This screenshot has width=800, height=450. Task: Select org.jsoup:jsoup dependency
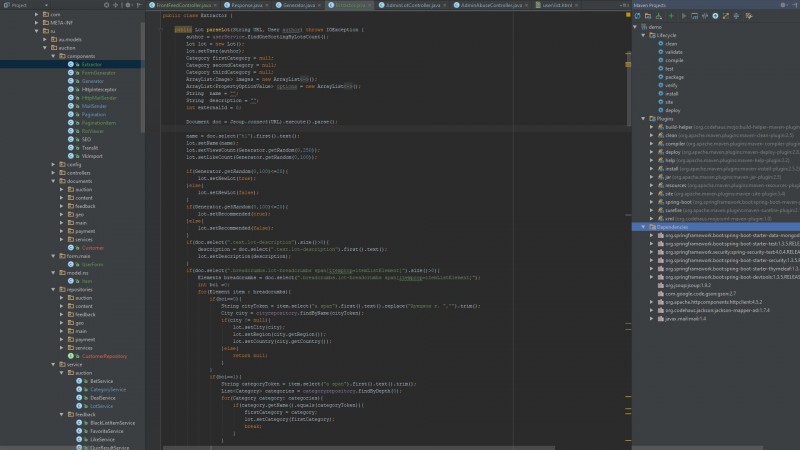(x=687, y=285)
